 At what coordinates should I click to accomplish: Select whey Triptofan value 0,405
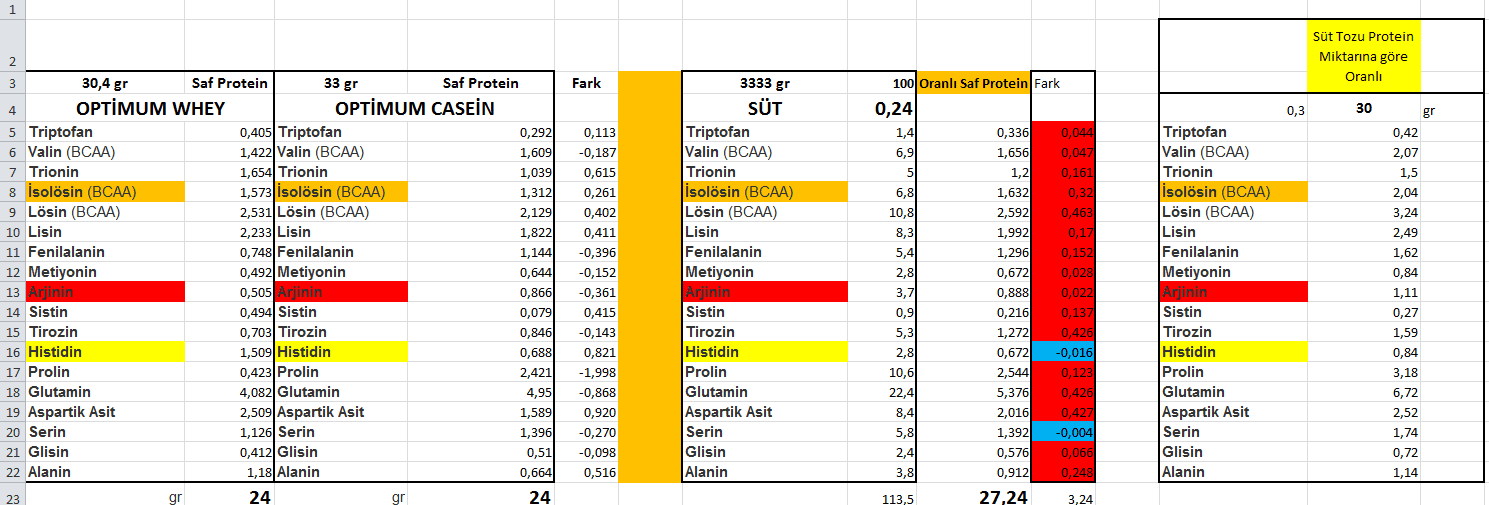(x=228, y=132)
